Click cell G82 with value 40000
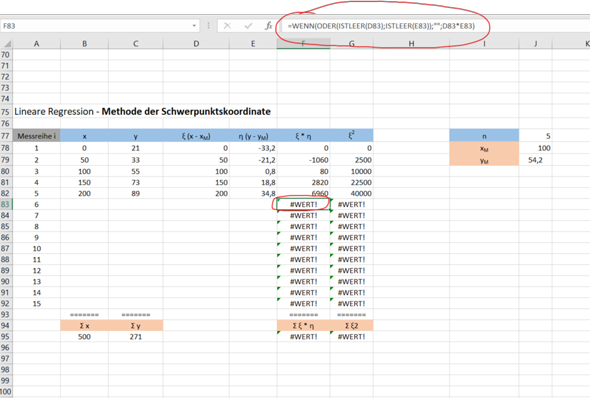This screenshot has width=590, height=398. tap(351, 193)
